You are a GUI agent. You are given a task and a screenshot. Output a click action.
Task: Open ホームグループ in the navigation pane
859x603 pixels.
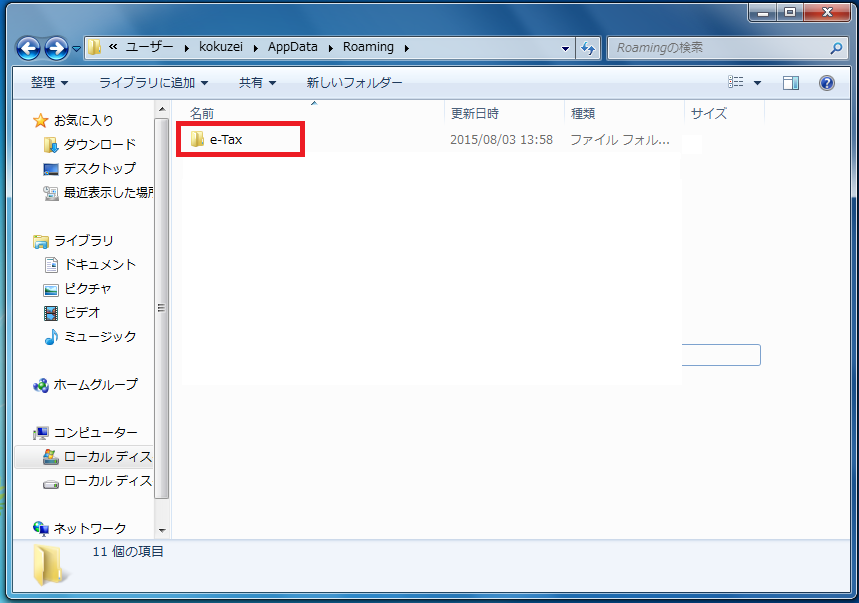(95, 385)
